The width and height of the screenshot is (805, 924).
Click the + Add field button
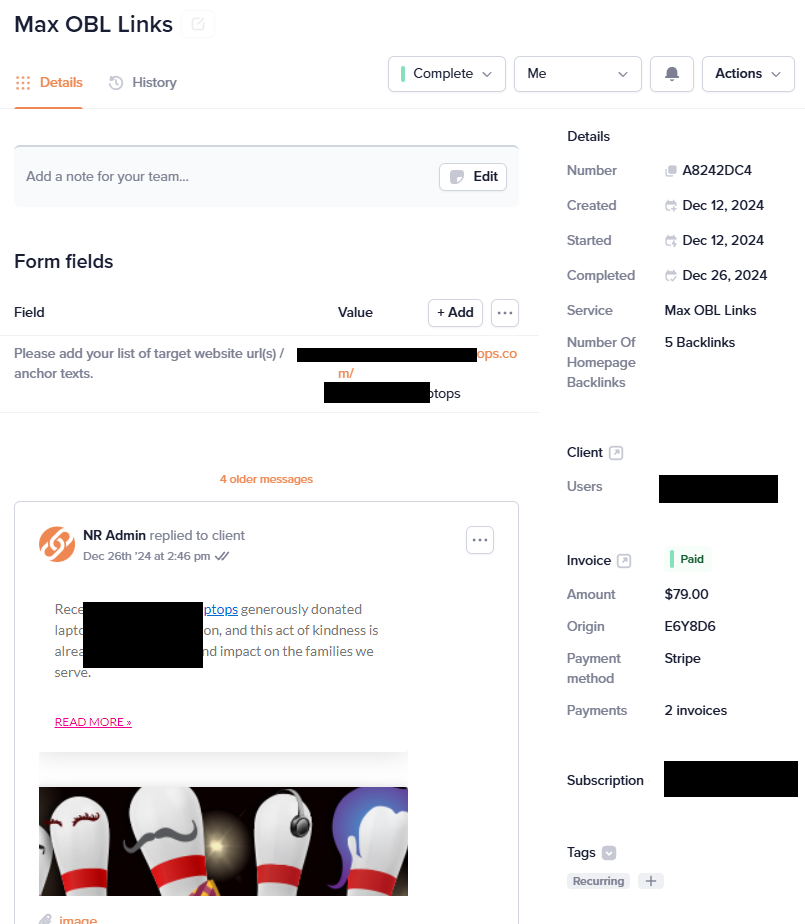[x=455, y=313]
